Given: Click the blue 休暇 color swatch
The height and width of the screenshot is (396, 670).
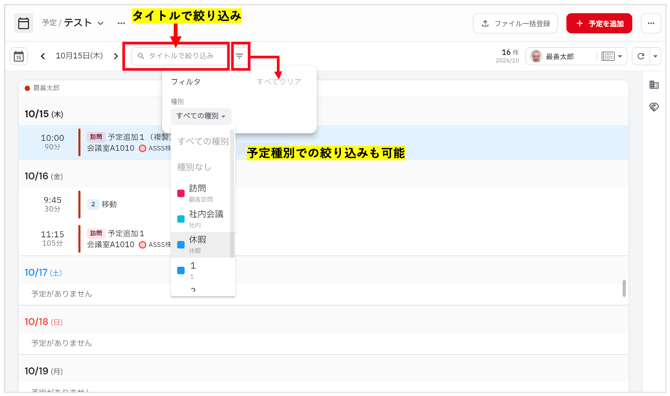Looking at the screenshot, I should tap(181, 245).
